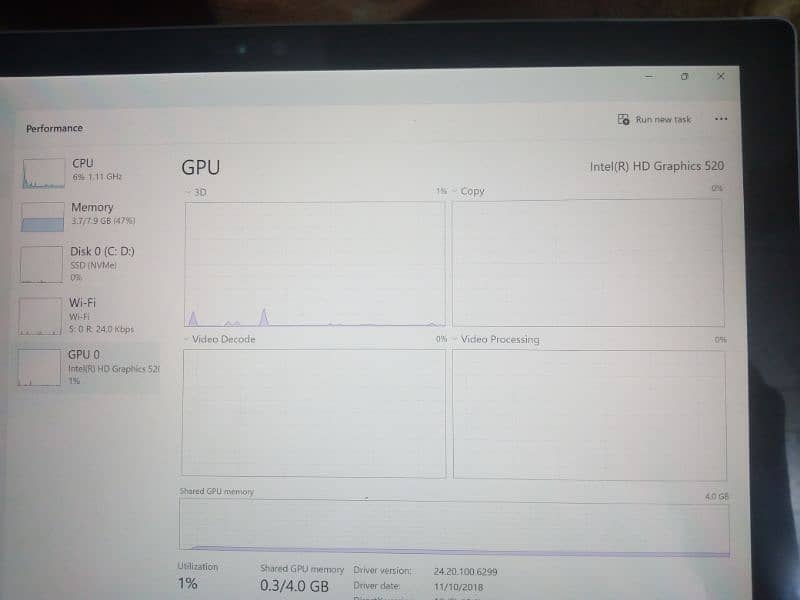Click driver version 24.20.100.6299 text
The width and height of the screenshot is (800, 600).
click(465, 571)
